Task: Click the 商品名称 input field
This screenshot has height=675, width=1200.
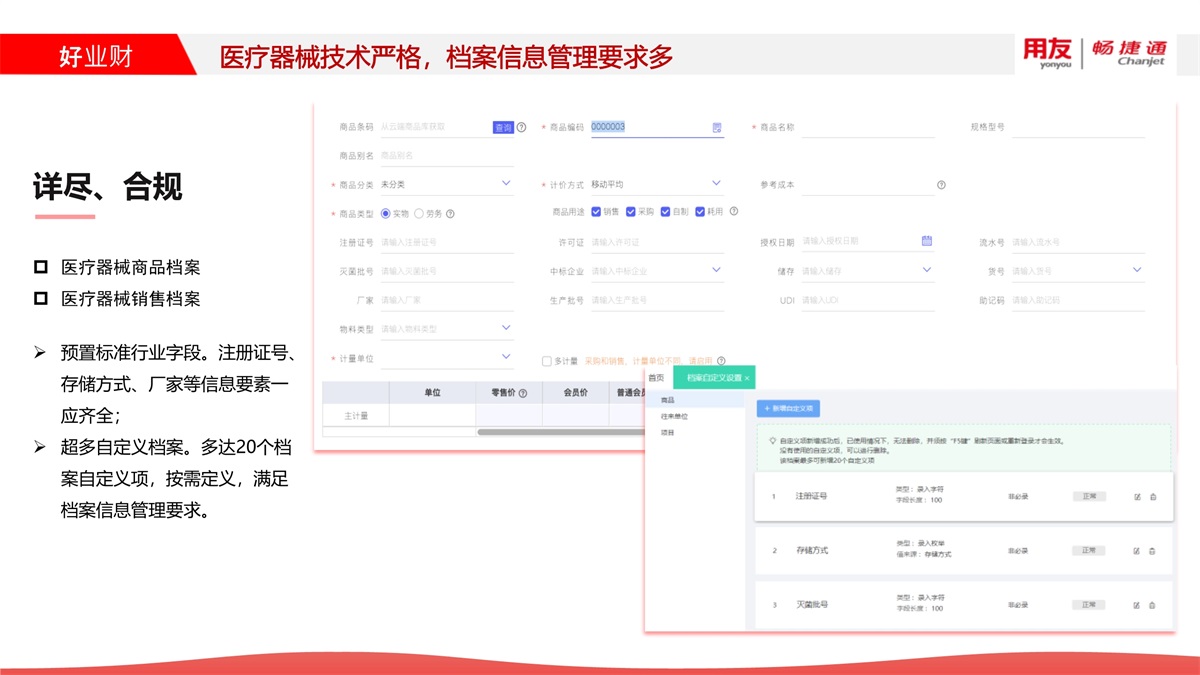Action: pos(867,128)
